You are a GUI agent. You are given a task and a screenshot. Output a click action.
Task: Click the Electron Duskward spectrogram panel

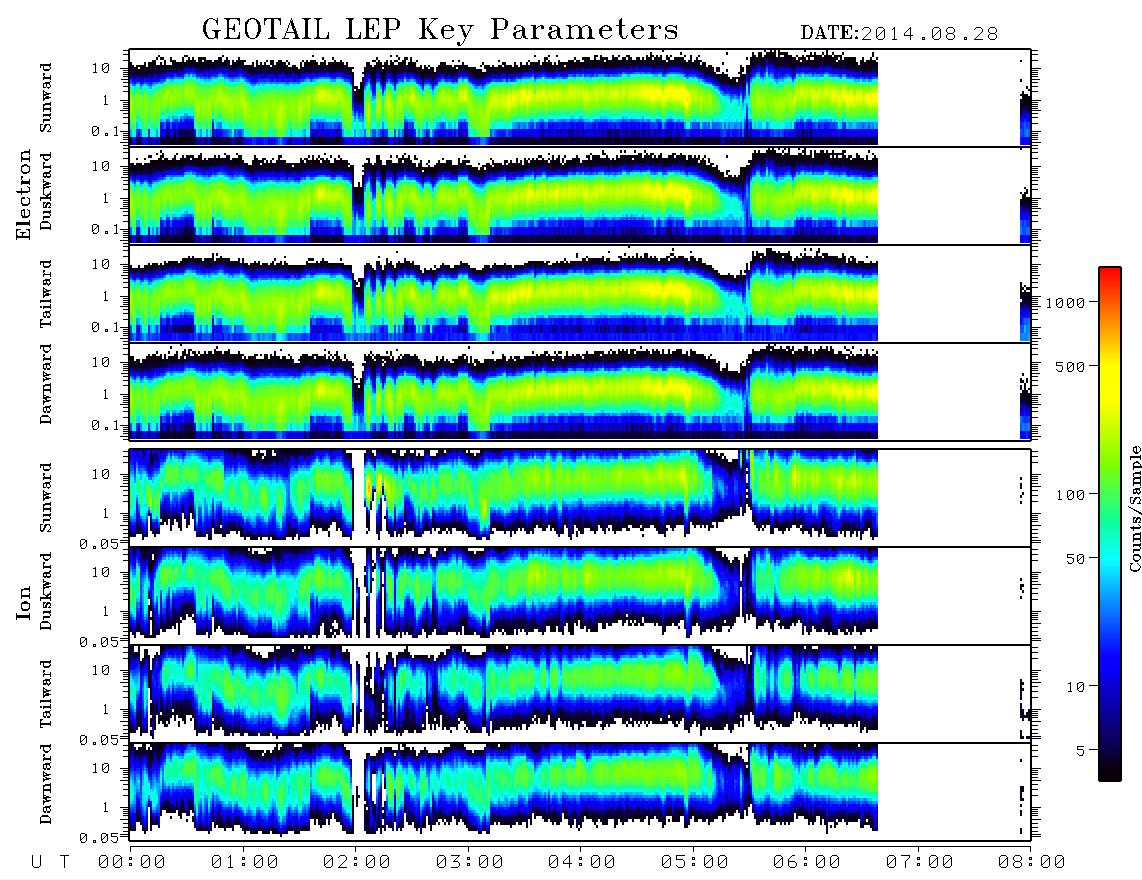[580, 195]
